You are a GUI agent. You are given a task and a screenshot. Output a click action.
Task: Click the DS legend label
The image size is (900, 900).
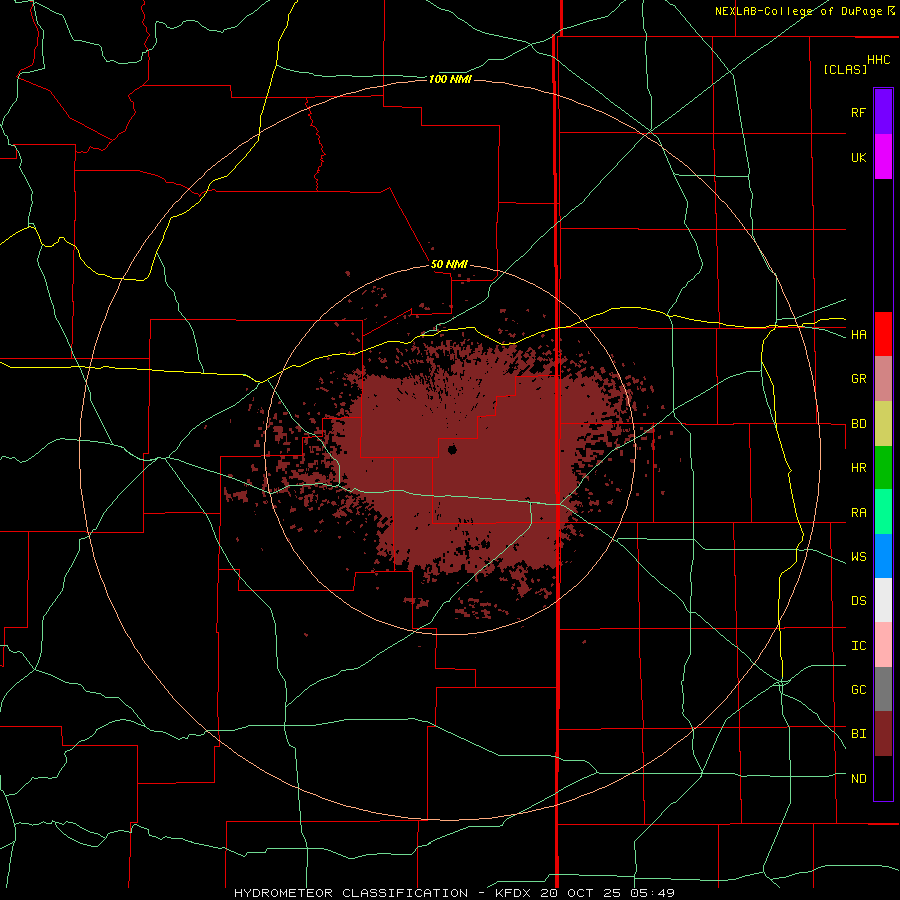pos(858,601)
